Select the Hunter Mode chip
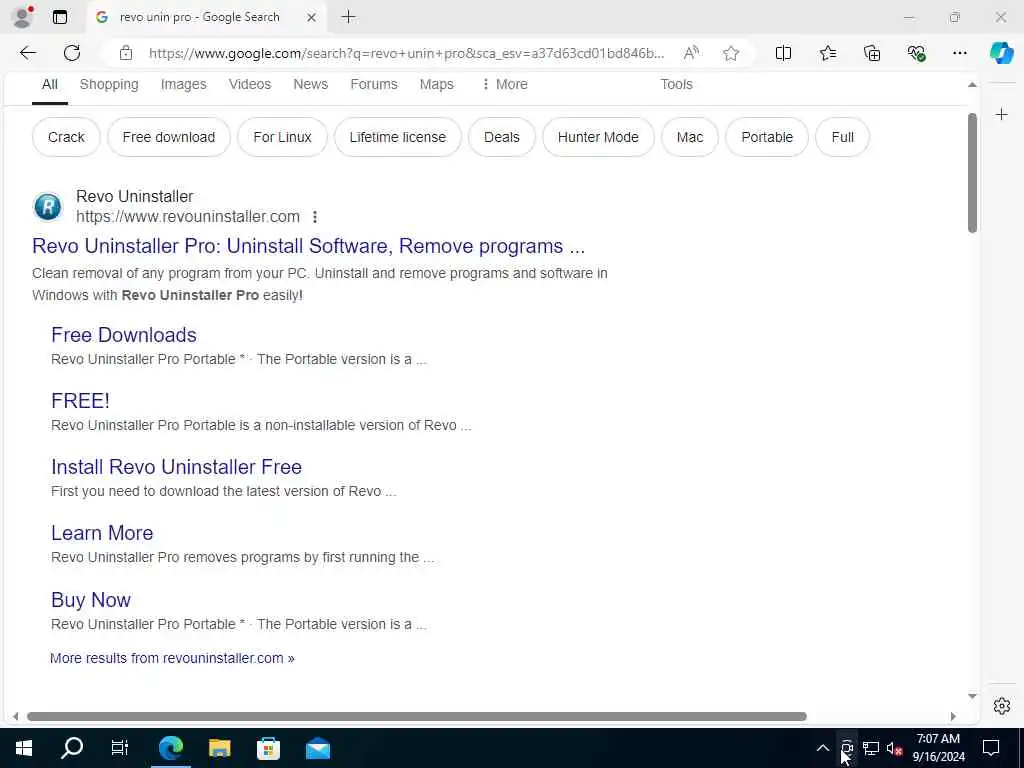Viewport: 1024px width, 768px height. [598, 137]
